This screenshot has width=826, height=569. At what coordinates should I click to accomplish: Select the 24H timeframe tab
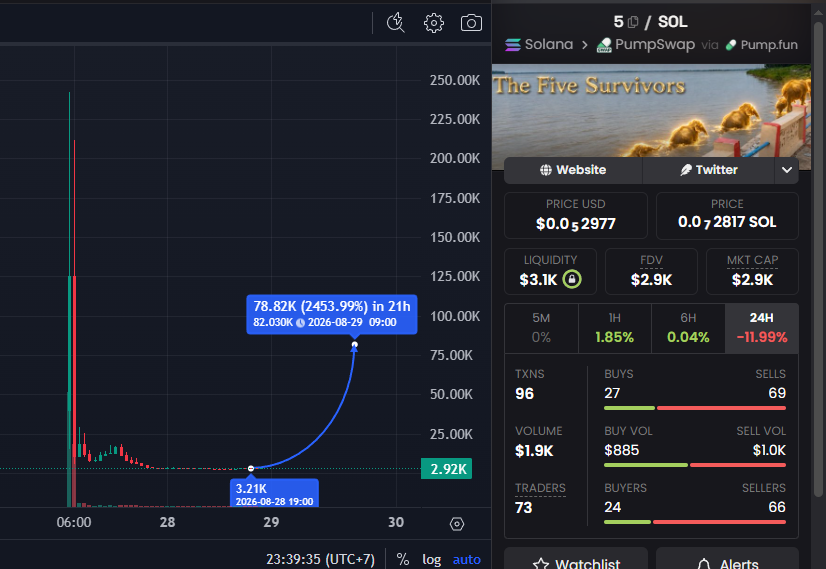tap(762, 328)
